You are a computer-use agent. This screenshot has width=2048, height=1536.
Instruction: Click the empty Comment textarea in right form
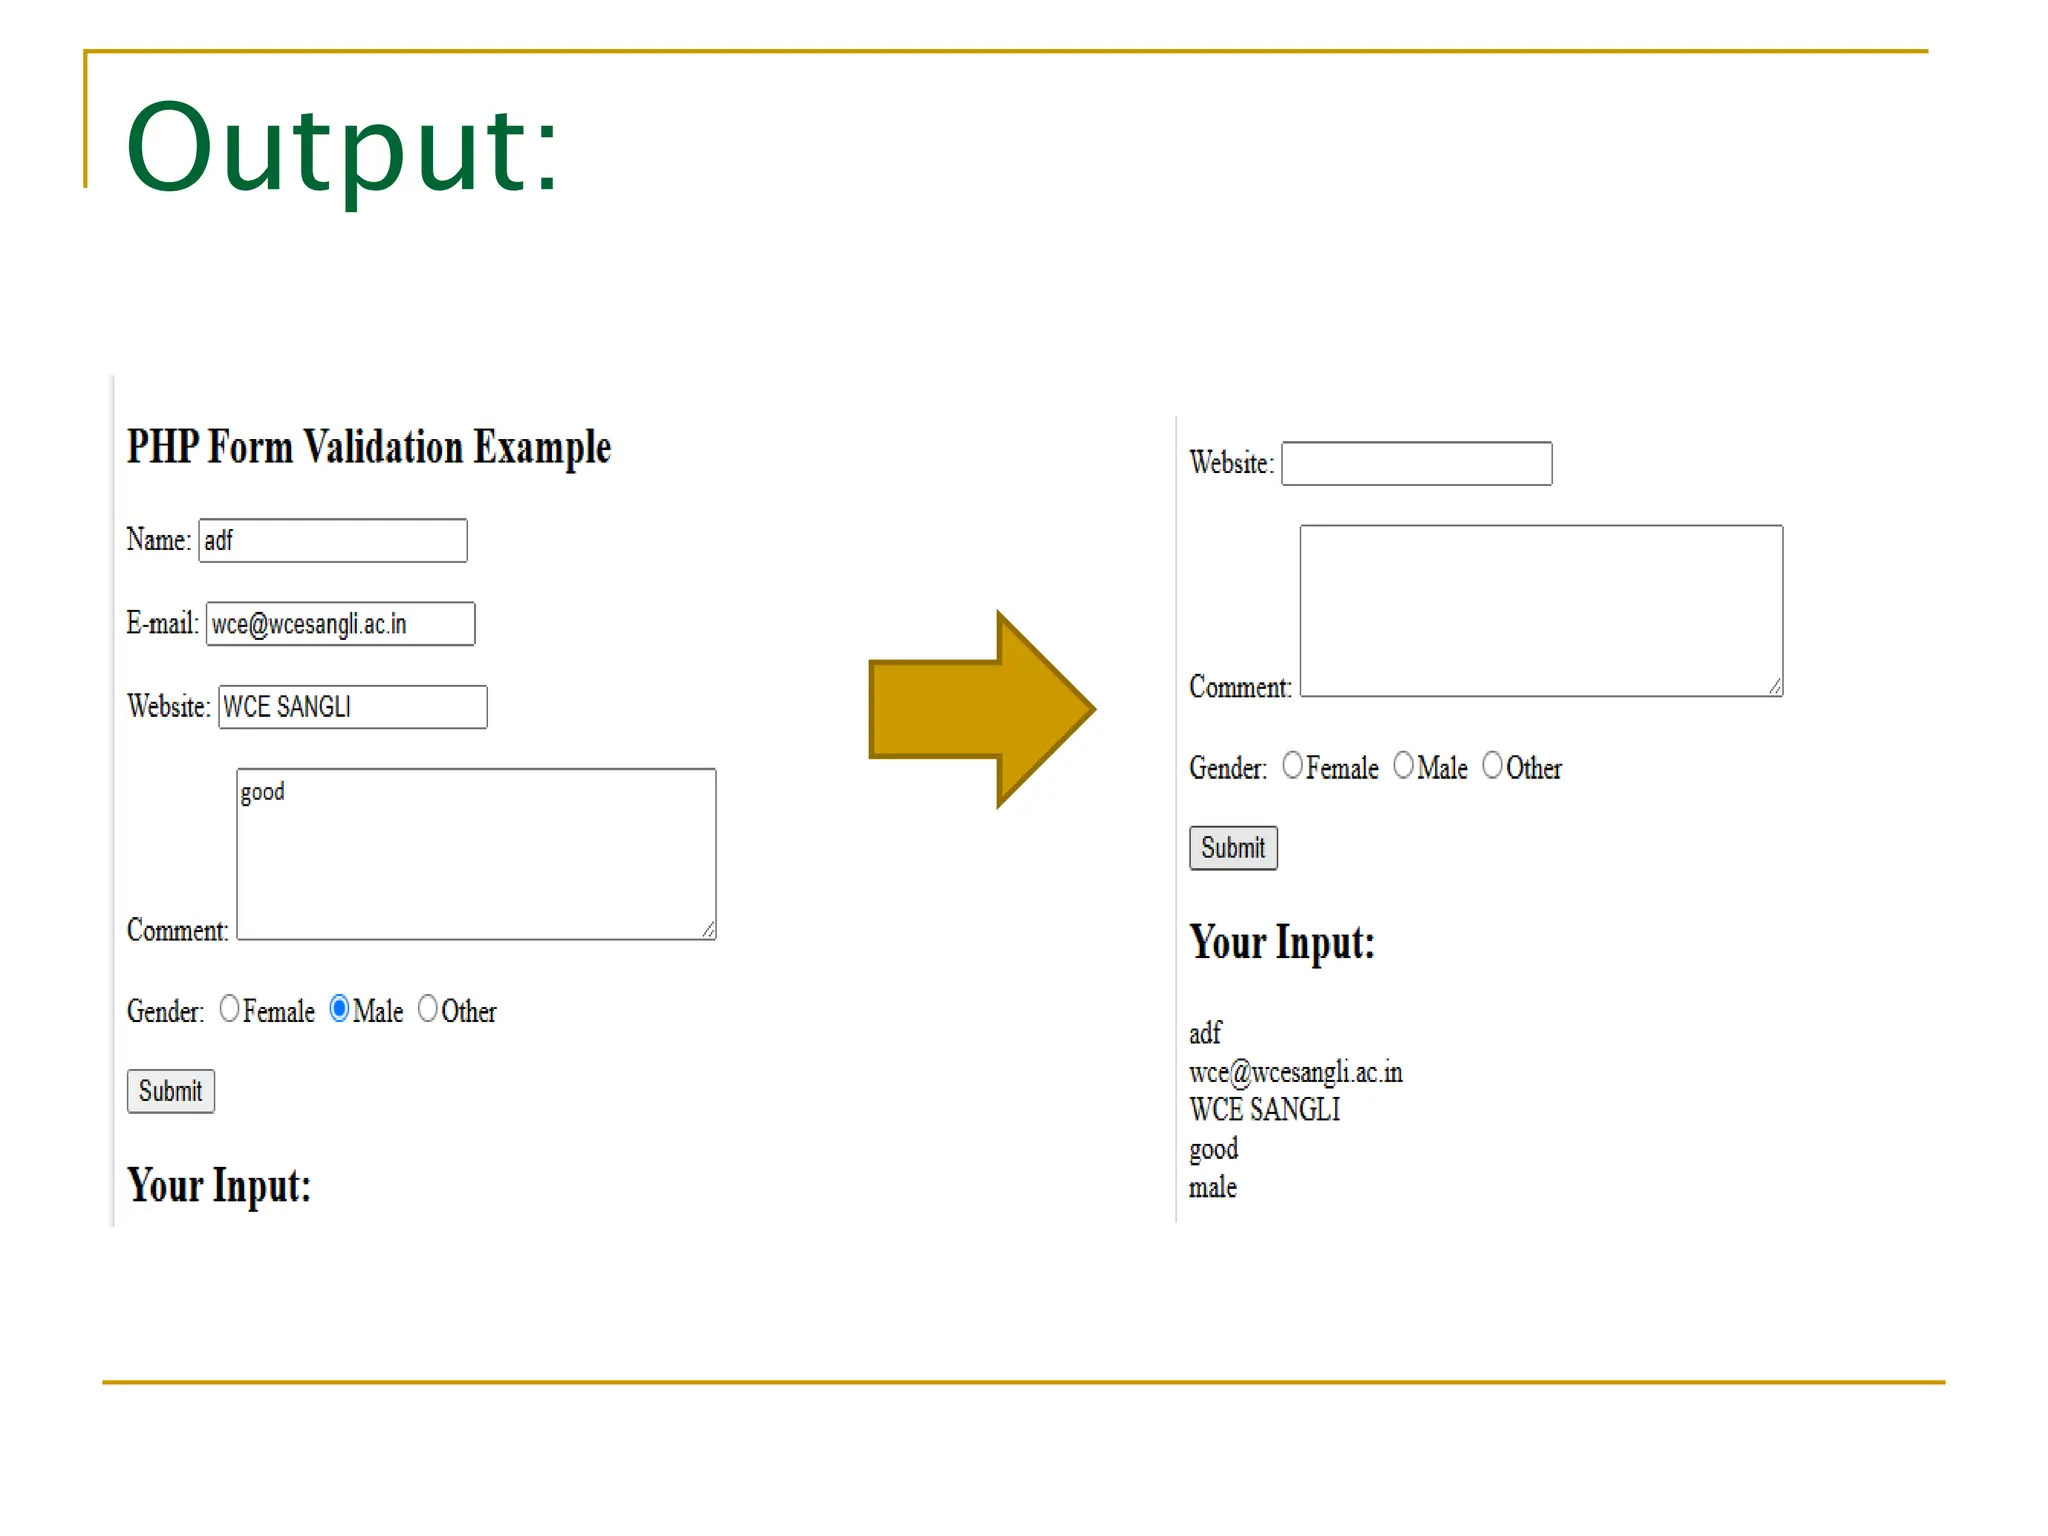pyautogui.click(x=1540, y=610)
